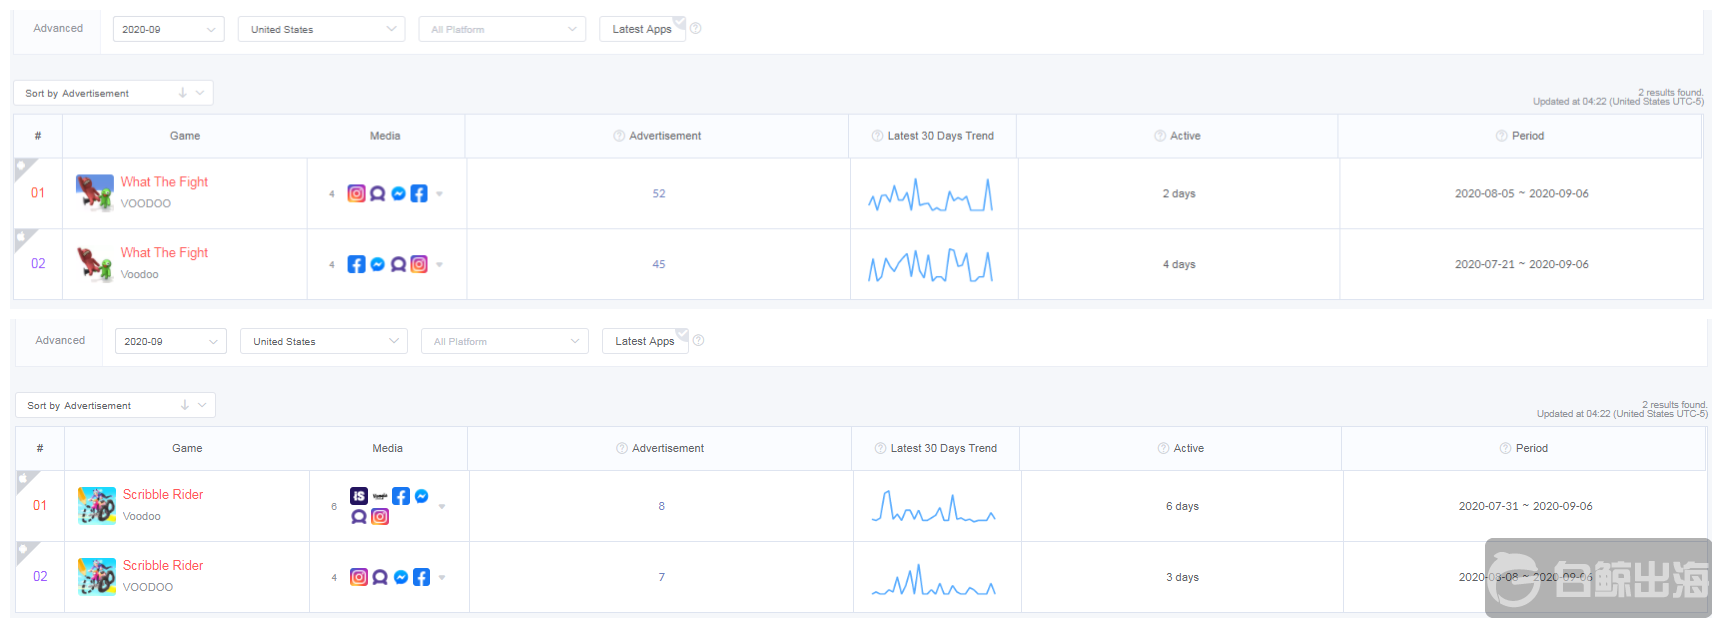The height and width of the screenshot is (628, 1722).
Task: Click Messenger icon in second What The Fight row
Action: tap(377, 264)
